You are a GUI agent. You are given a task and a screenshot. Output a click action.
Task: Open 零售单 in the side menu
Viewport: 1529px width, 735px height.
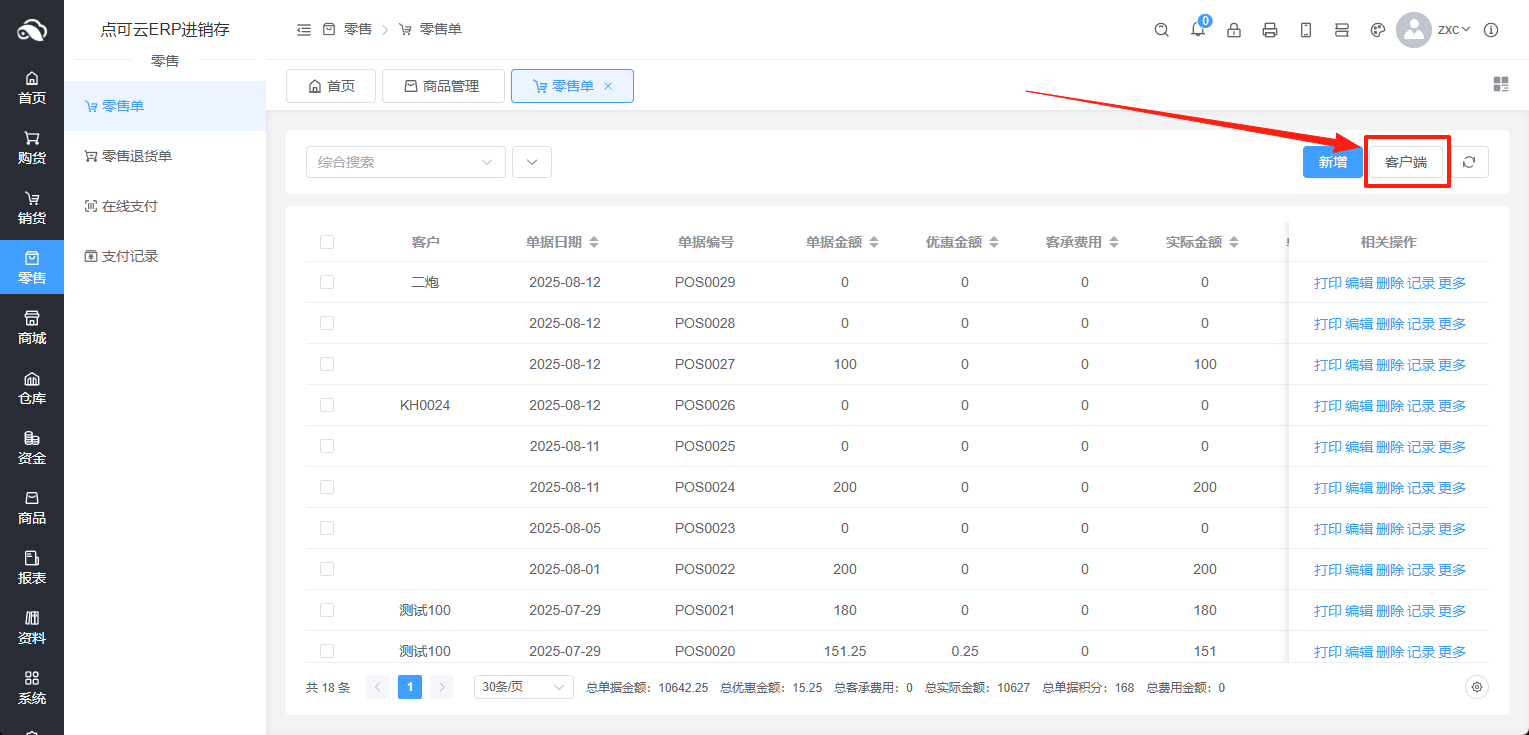pos(165,106)
